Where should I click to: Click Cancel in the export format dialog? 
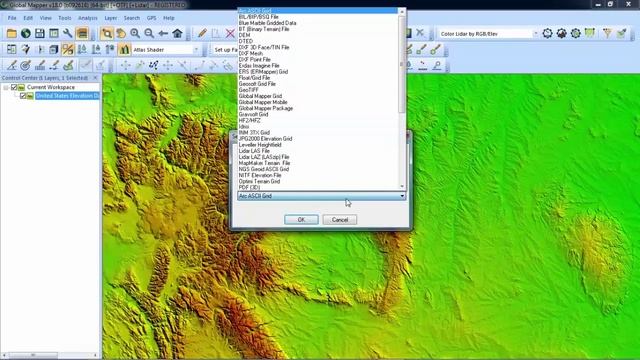340,220
